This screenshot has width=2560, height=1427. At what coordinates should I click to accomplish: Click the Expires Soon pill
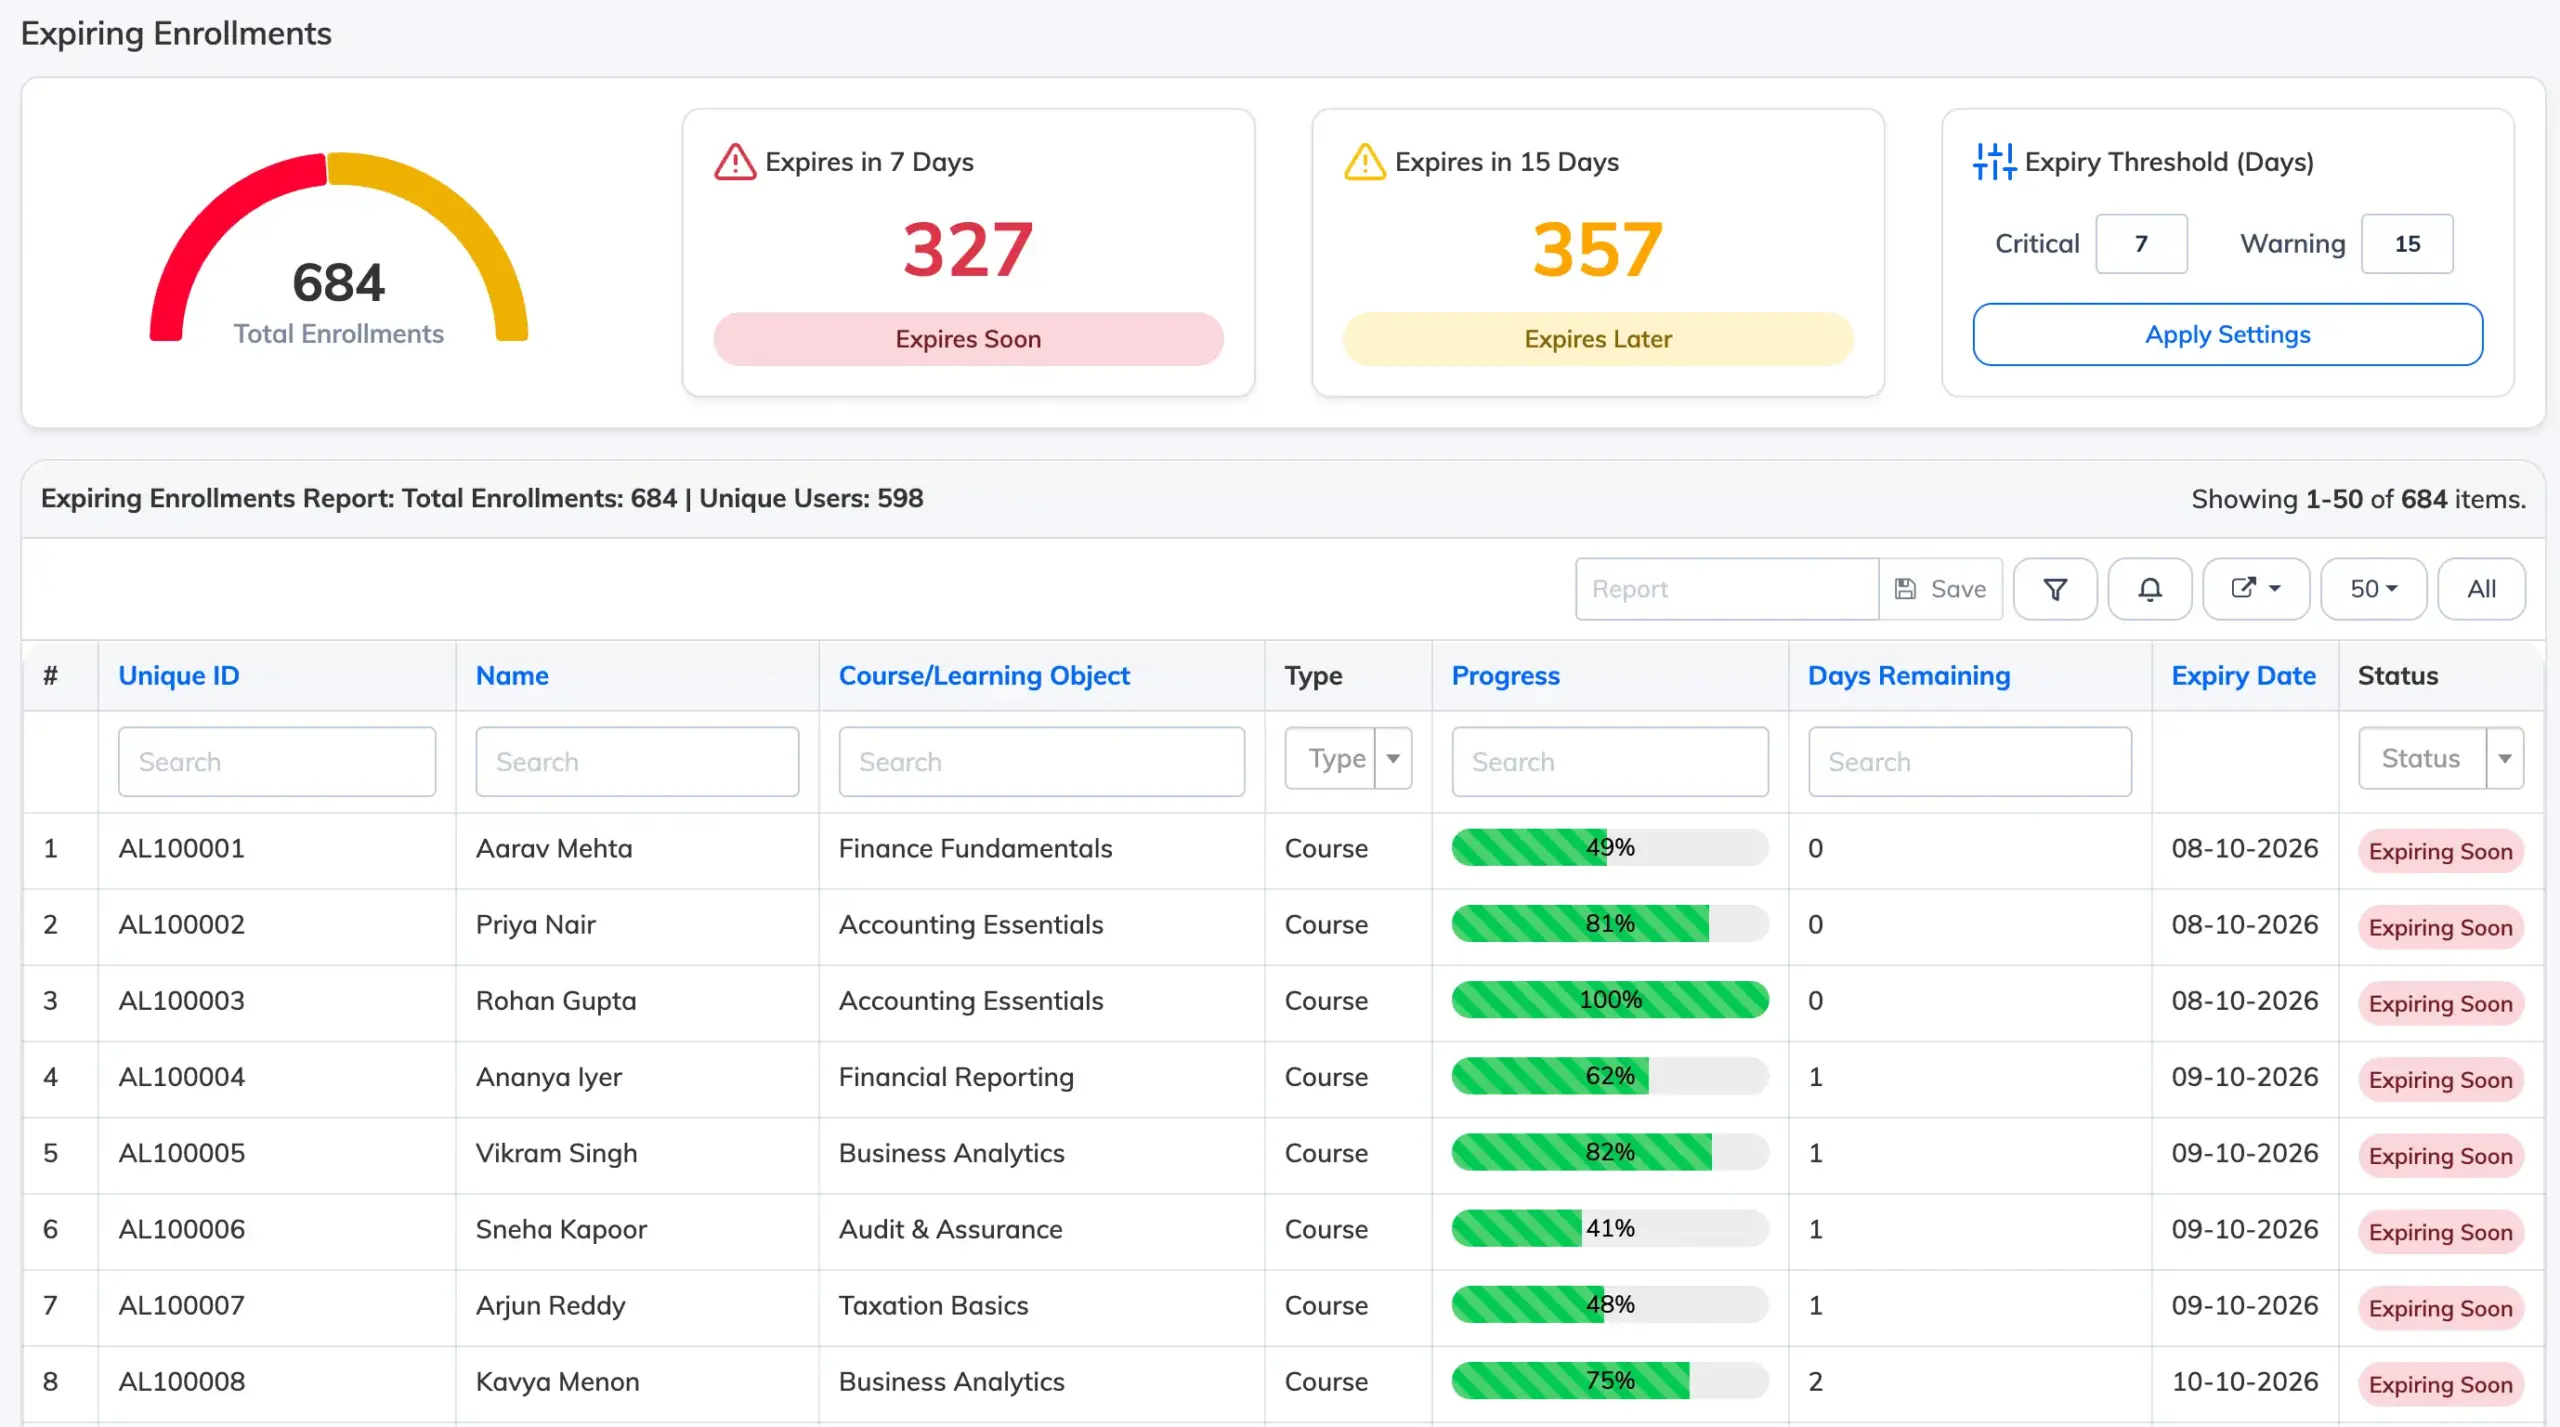tap(968, 339)
